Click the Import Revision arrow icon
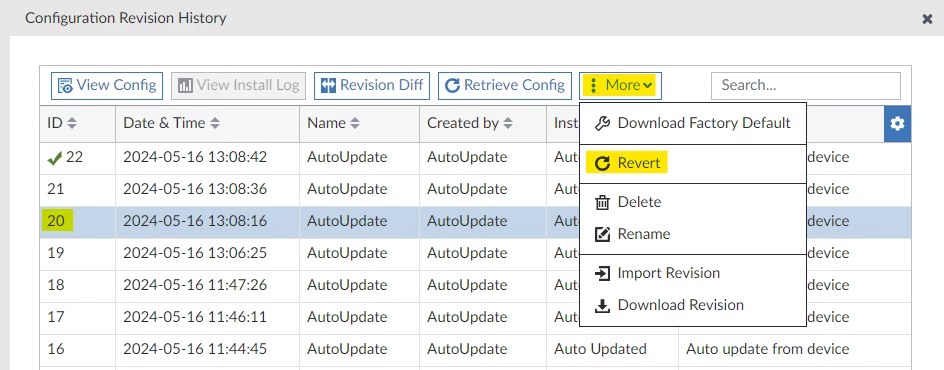Screen dimensions: 944x370 (x=602, y=273)
